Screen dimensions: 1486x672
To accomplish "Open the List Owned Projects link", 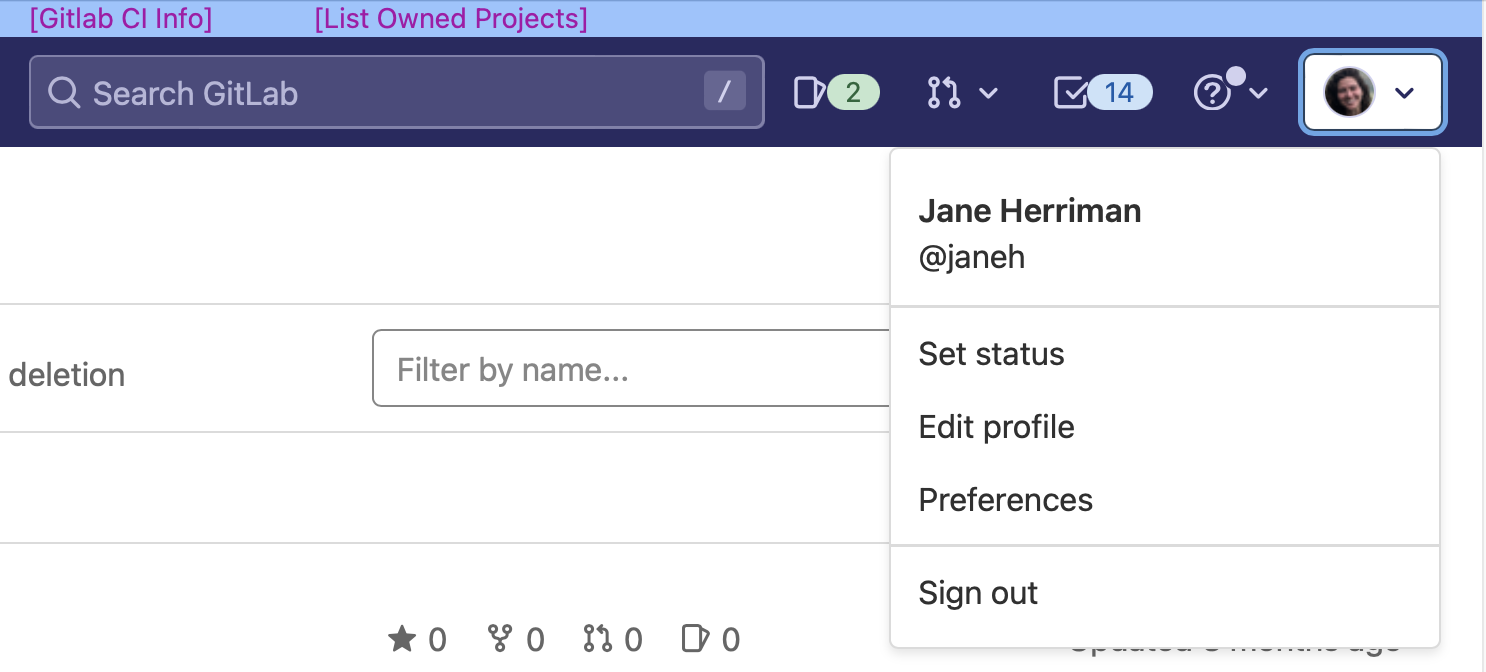I will pyautogui.click(x=451, y=19).
